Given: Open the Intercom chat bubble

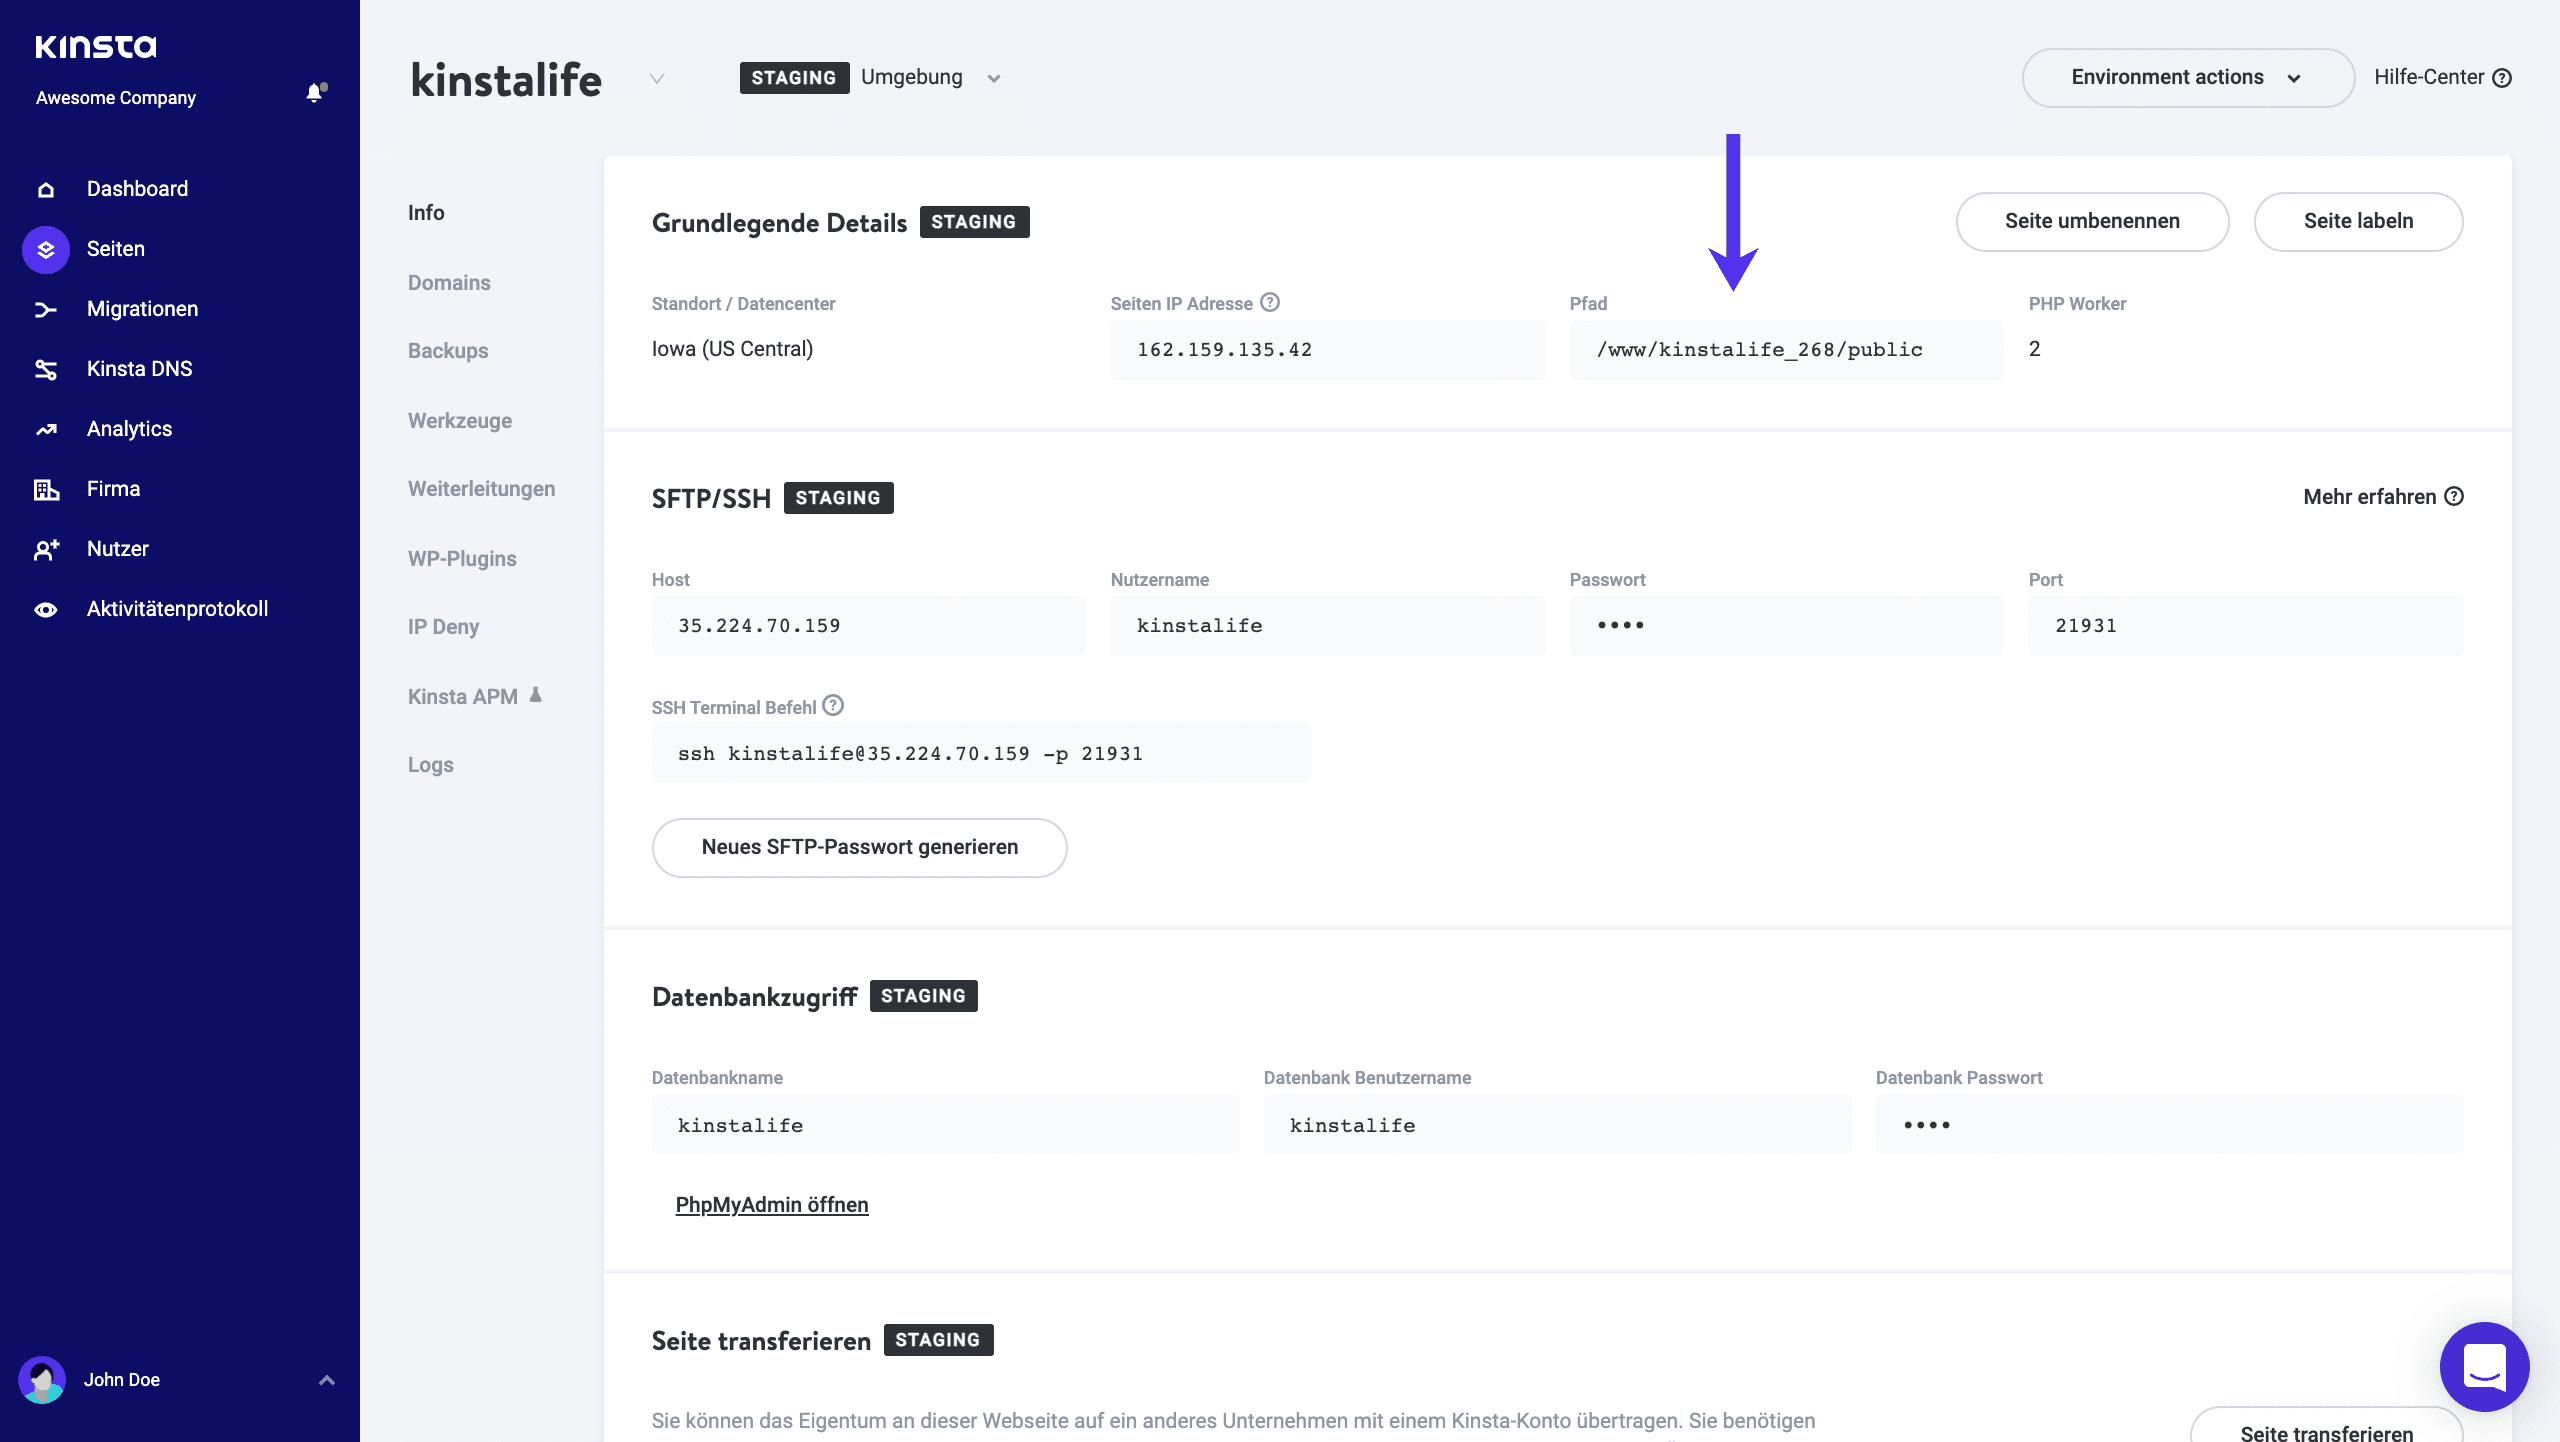Looking at the screenshot, I should coord(2486,1367).
